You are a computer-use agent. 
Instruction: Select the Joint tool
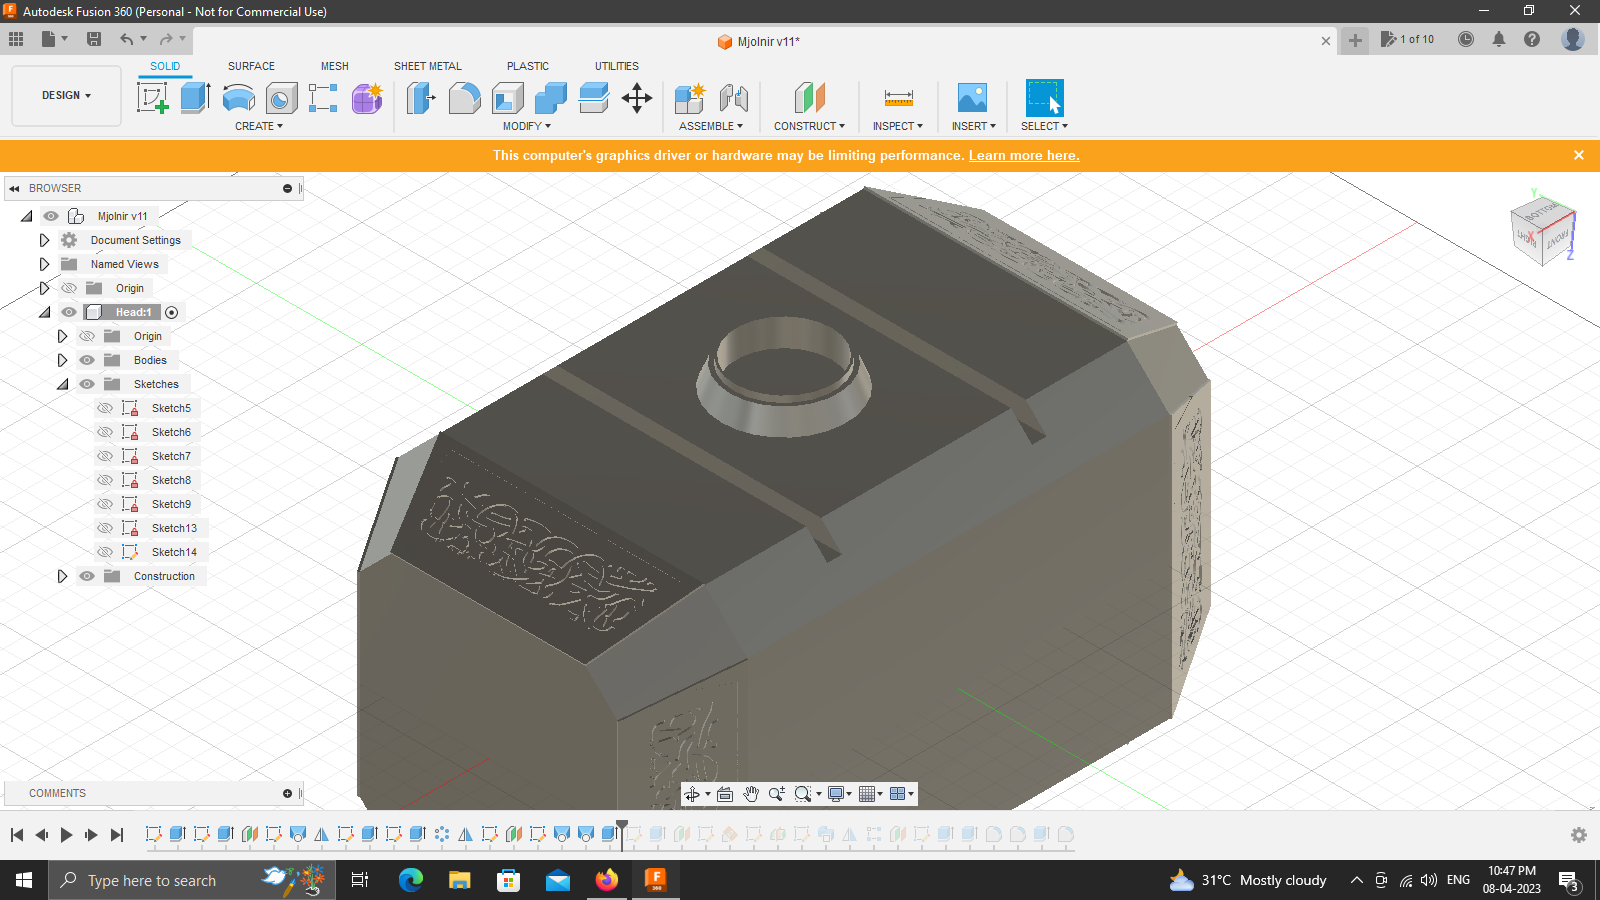tap(733, 98)
